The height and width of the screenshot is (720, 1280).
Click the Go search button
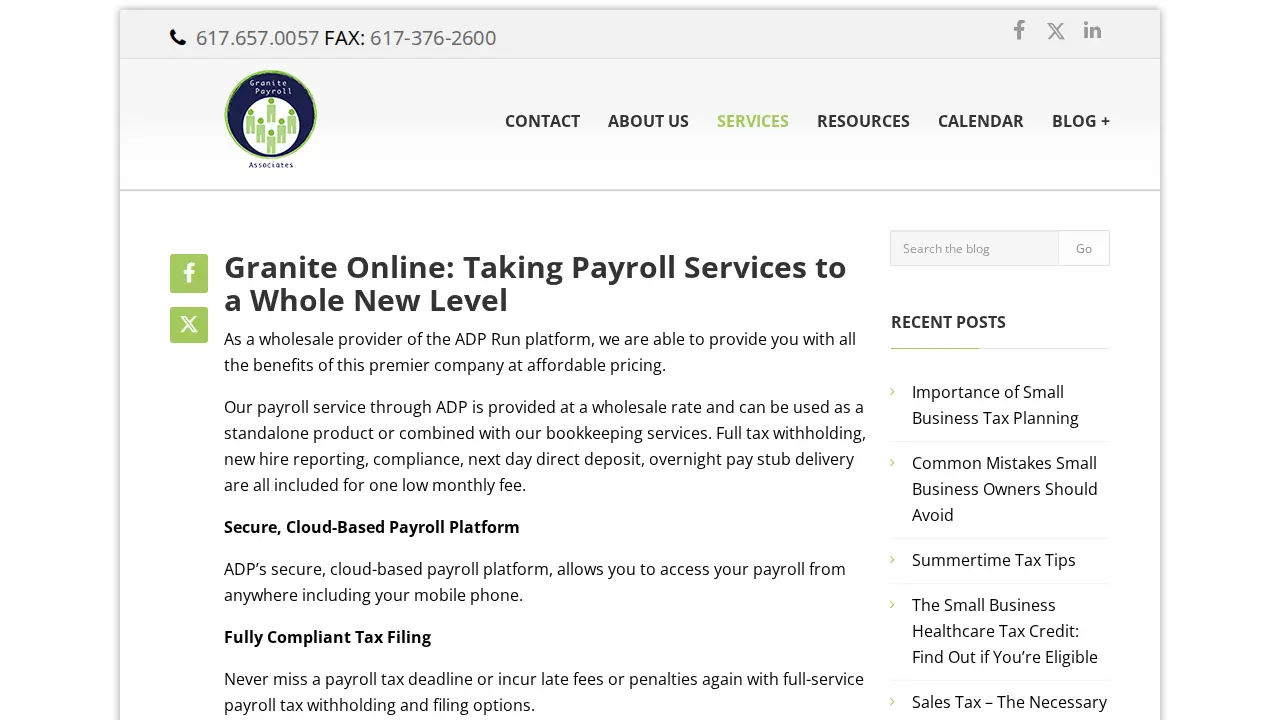point(1084,248)
